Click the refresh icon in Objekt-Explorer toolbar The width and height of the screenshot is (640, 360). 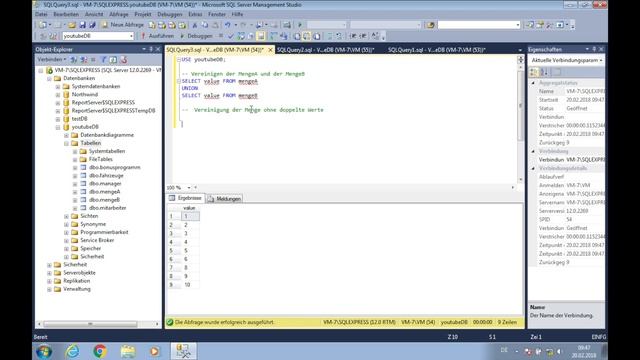pyautogui.click(x=113, y=60)
